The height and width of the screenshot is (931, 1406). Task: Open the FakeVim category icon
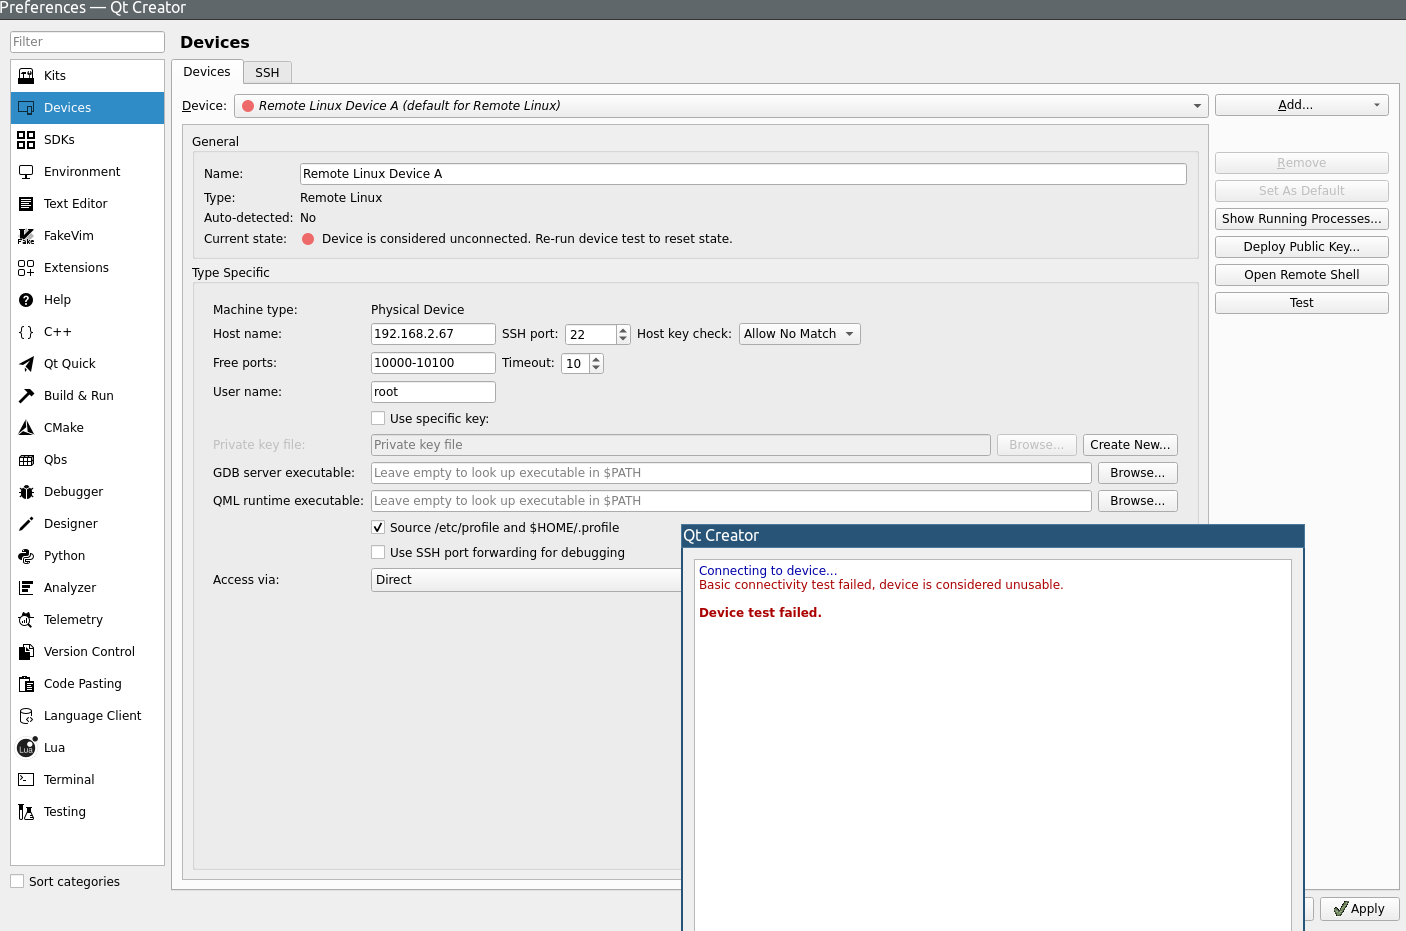click(x=26, y=236)
